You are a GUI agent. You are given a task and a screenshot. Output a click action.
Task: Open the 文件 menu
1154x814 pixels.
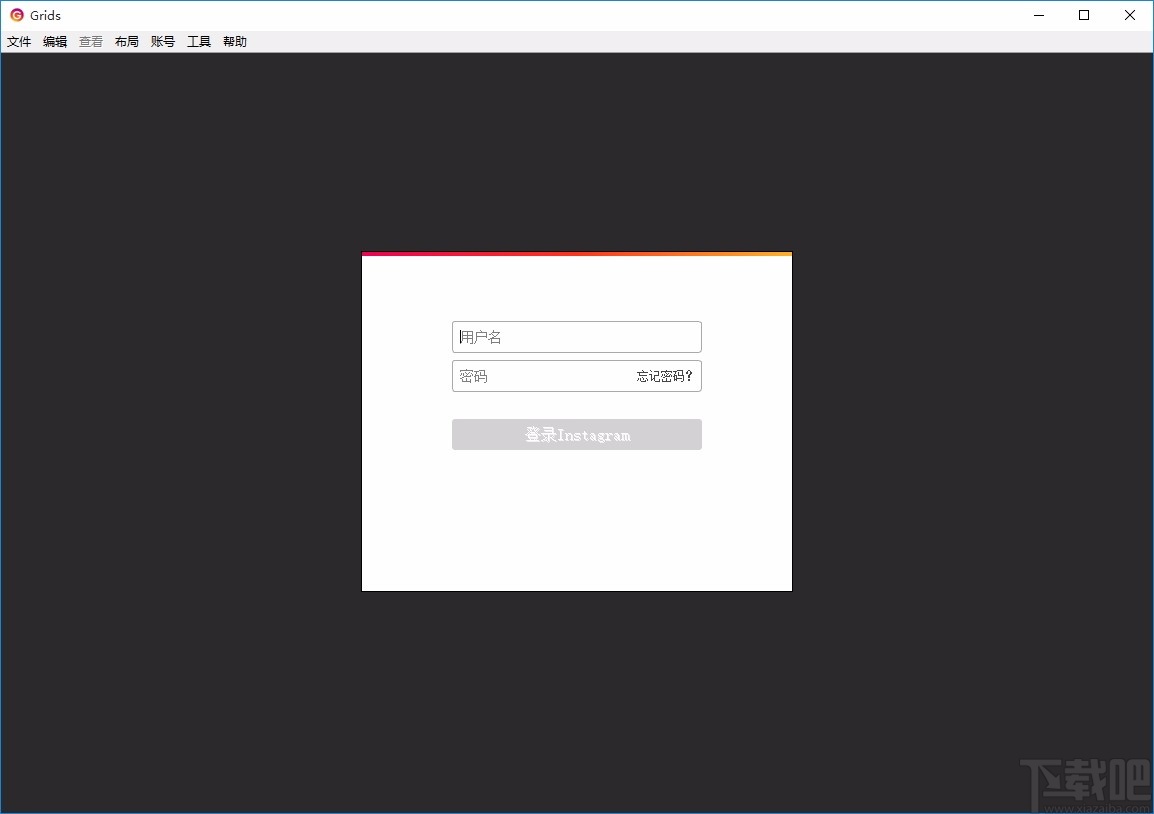(x=19, y=42)
